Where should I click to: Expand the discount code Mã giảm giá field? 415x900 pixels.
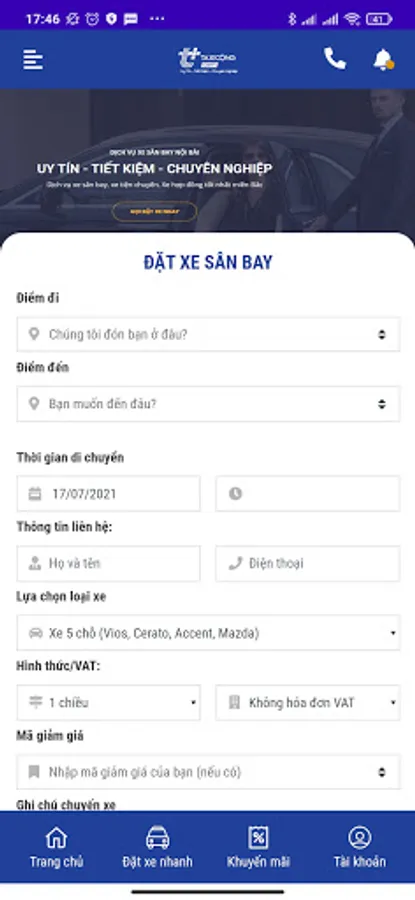point(208,772)
